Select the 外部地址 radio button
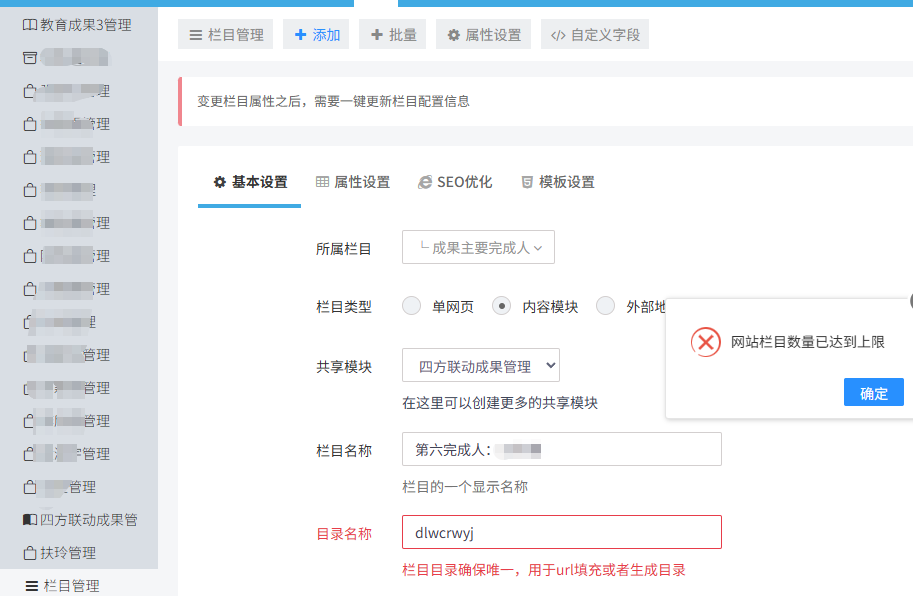The image size is (913, 596). point(606,306)
